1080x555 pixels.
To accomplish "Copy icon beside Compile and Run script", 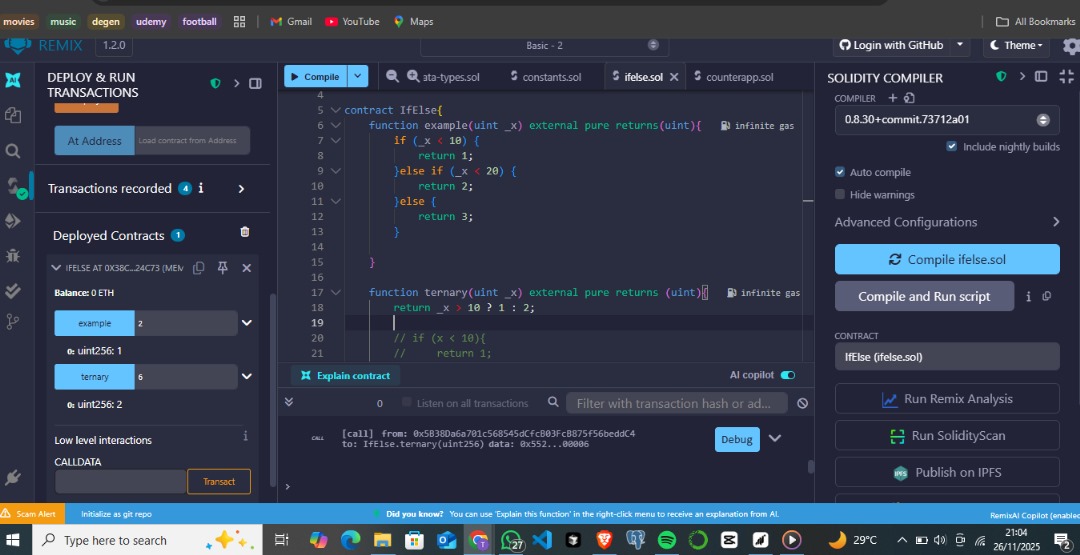I will click(1047, 296).
